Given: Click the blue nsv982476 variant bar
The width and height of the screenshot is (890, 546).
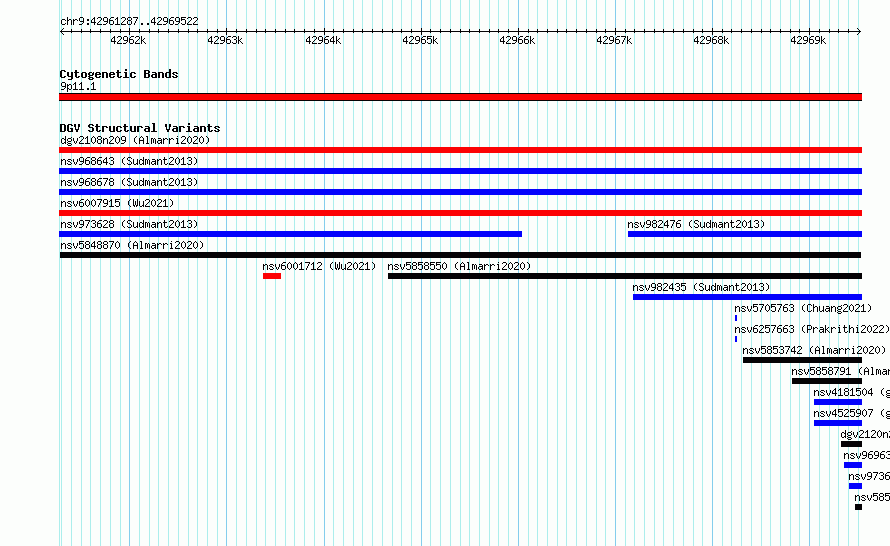Looking at the screenshot, I should 745,234.
